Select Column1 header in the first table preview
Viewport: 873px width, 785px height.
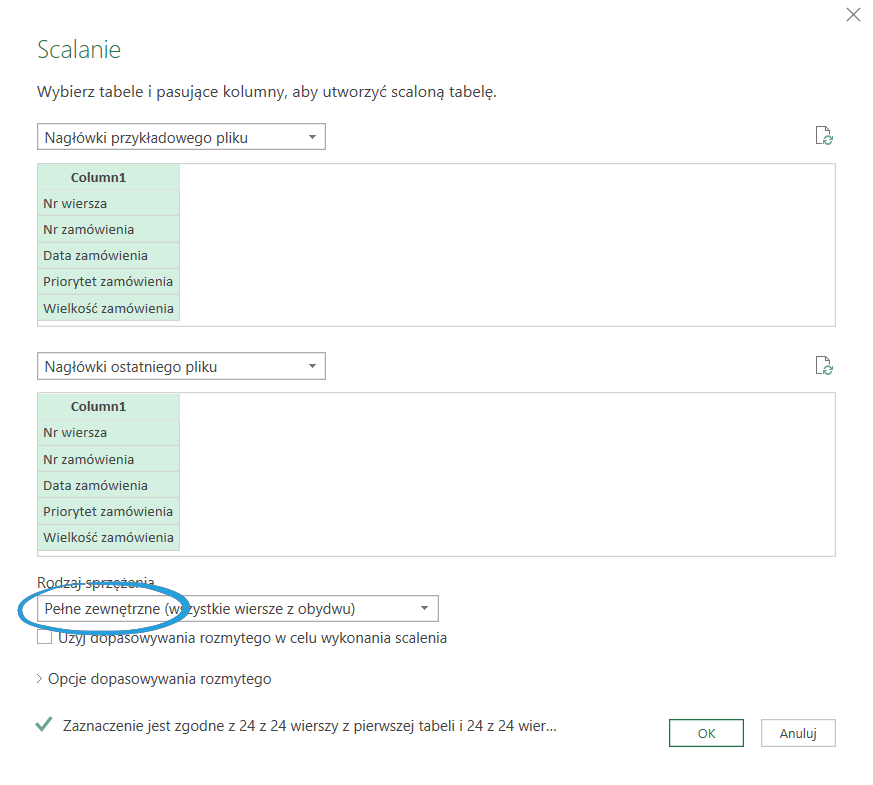pos(108,177)
